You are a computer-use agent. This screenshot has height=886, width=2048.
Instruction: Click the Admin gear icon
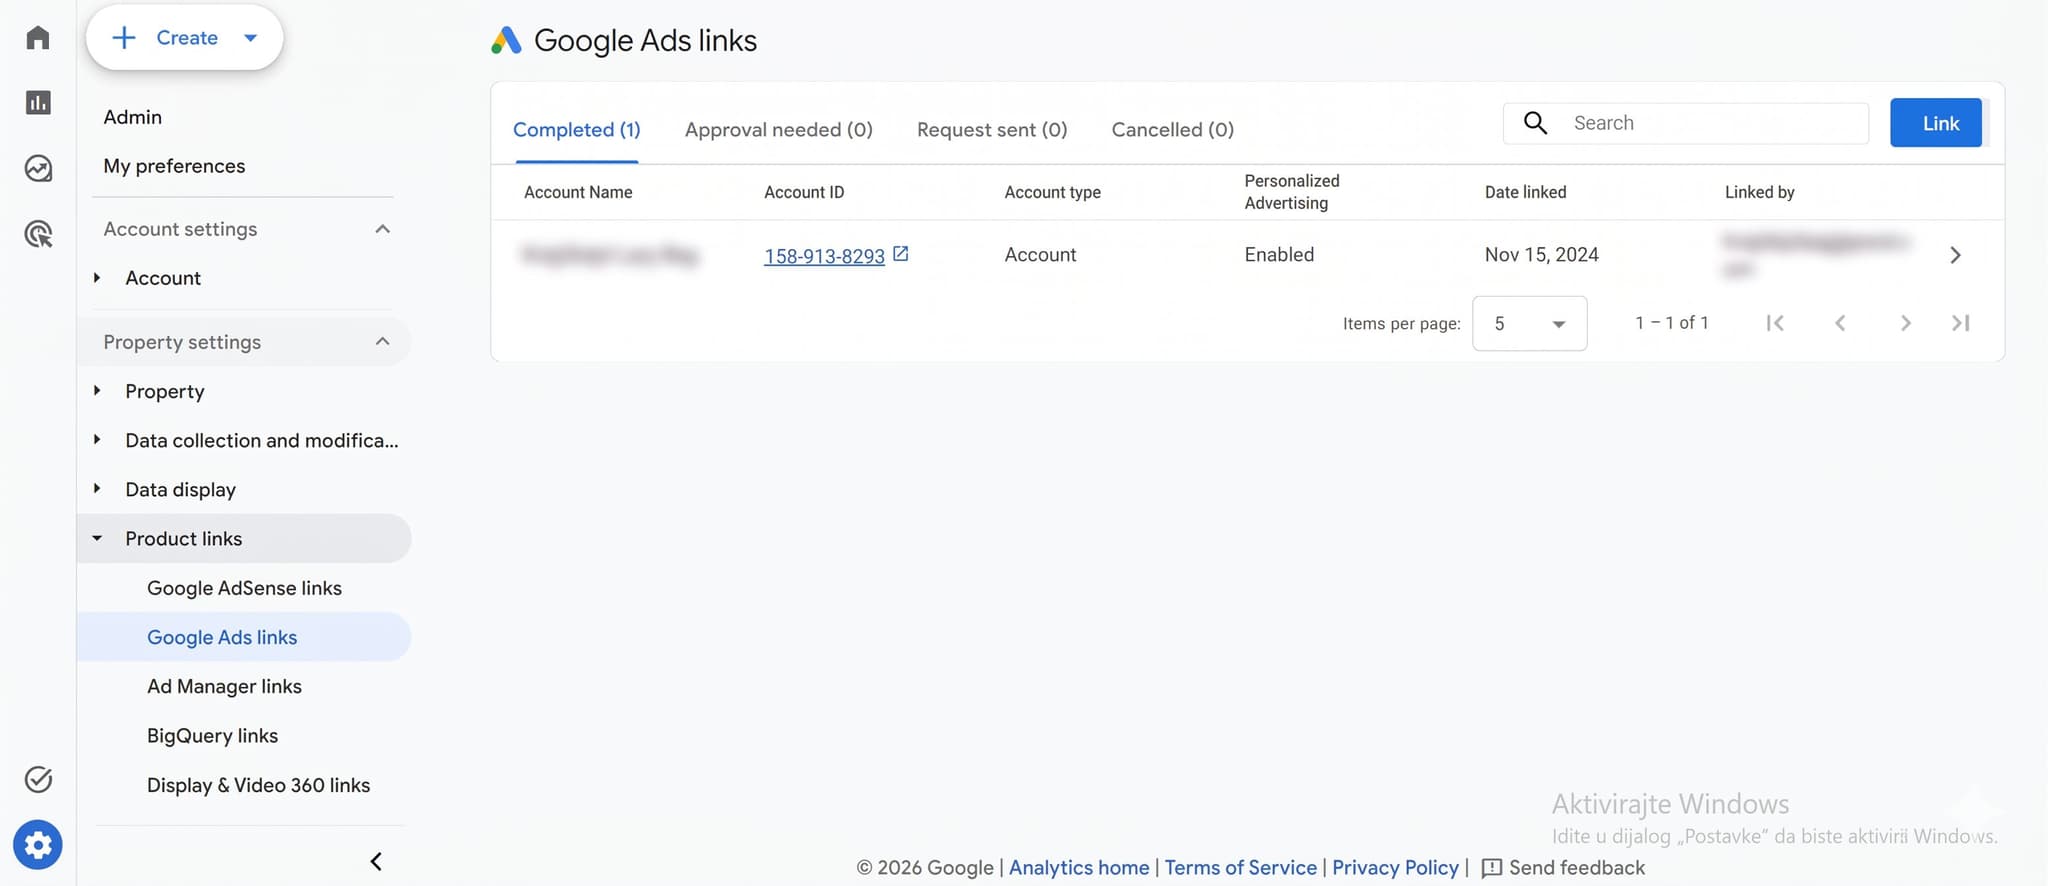point(38,845)
